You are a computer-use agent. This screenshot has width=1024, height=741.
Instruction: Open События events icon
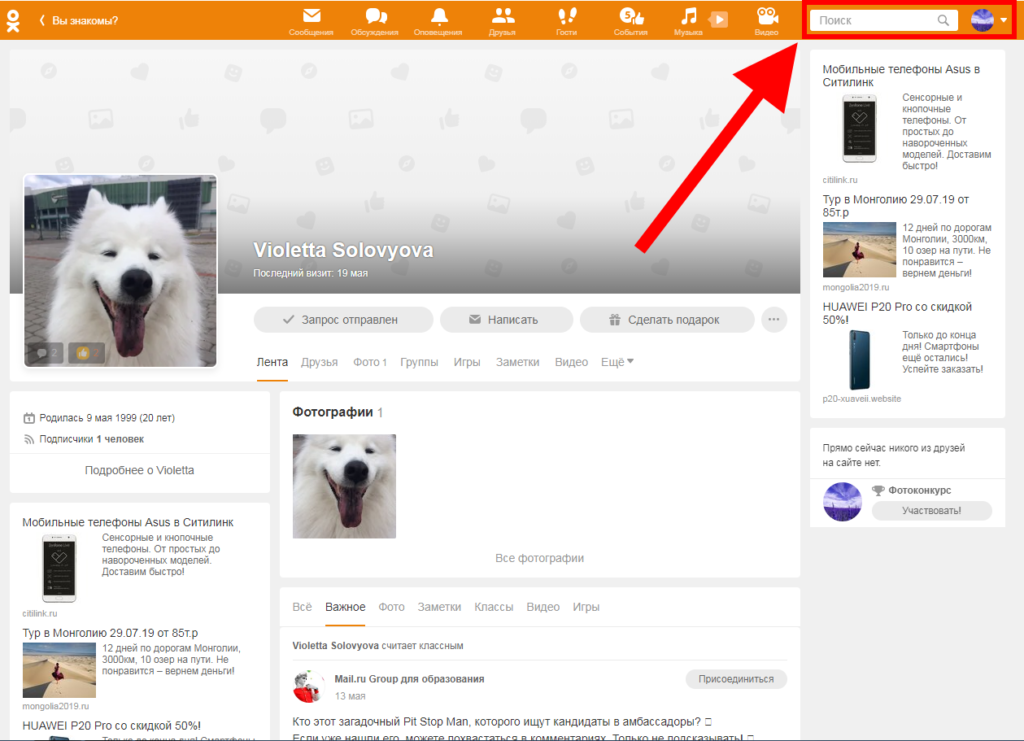point(630,17)
